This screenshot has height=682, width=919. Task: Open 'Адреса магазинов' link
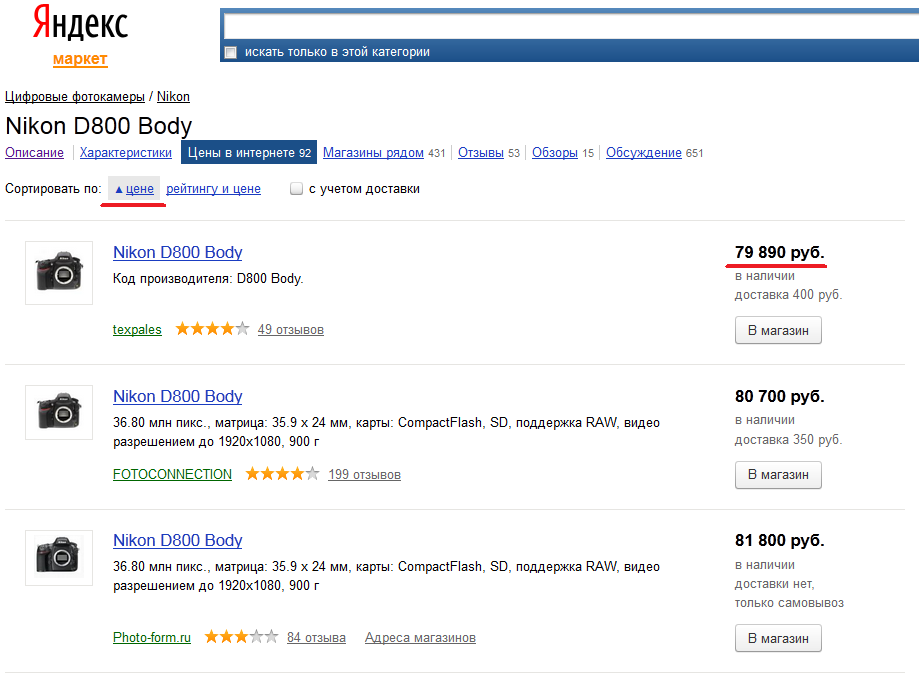coord(420,637)
